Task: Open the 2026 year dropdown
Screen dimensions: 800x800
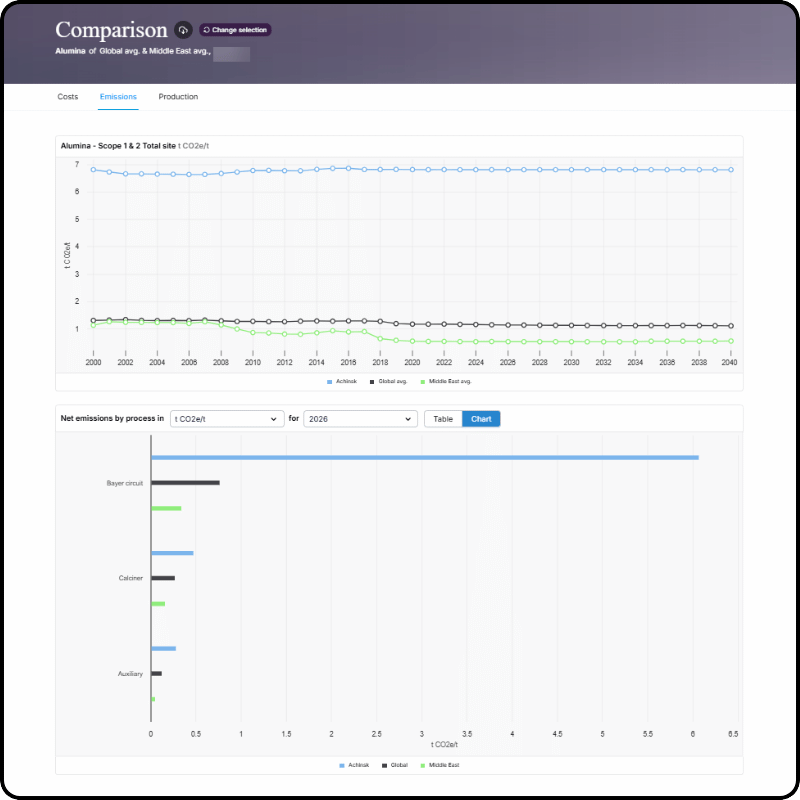Action: (360, 419)
